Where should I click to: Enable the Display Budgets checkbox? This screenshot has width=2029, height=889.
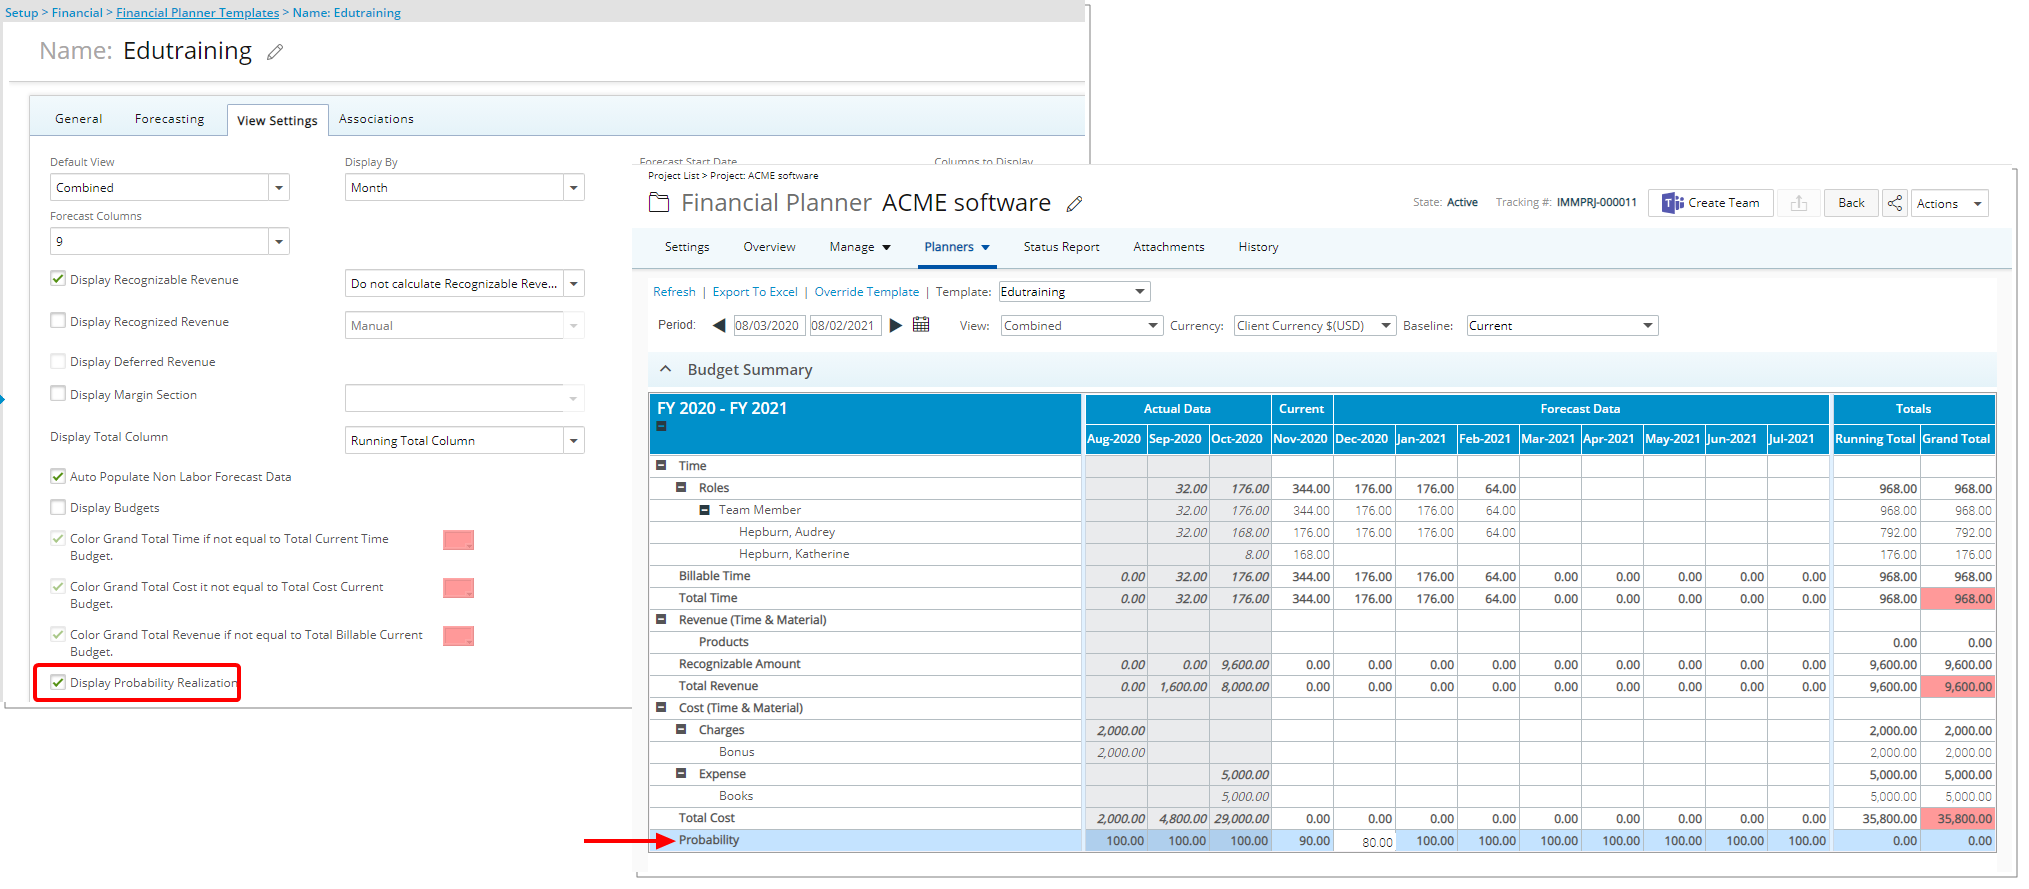[58, 507]
